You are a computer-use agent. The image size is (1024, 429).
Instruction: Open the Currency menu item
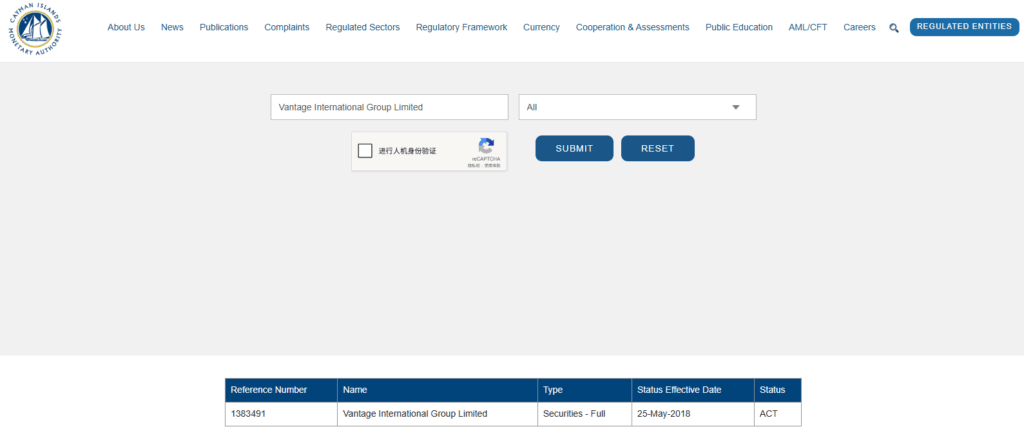pyautogui.click(x=541, y=27)
